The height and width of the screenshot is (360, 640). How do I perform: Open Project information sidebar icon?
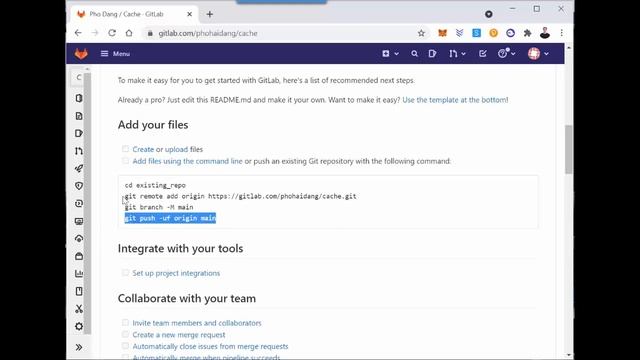(x=79, y=98)
